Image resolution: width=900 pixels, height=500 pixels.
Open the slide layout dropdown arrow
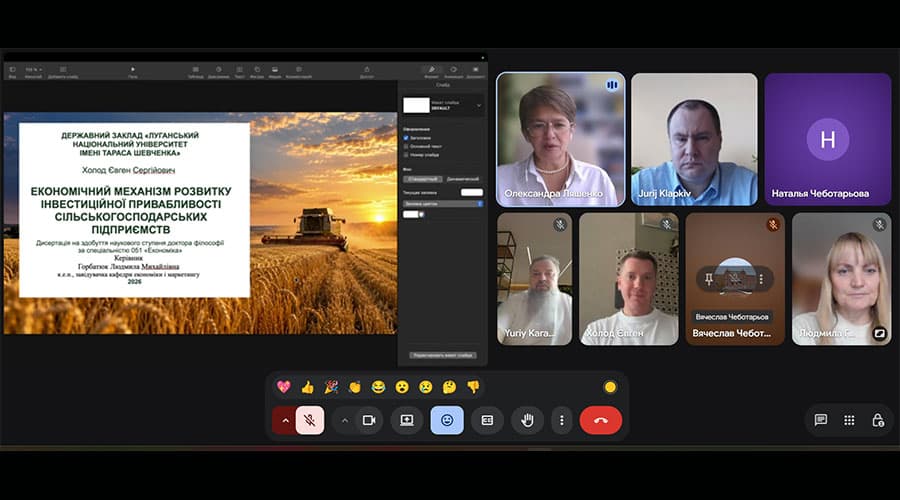click(479, 106)
